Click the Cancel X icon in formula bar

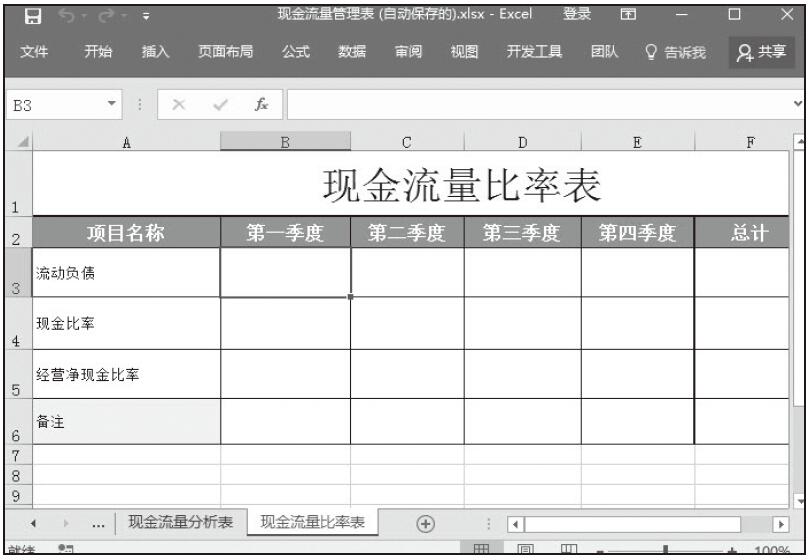point(182,104)
